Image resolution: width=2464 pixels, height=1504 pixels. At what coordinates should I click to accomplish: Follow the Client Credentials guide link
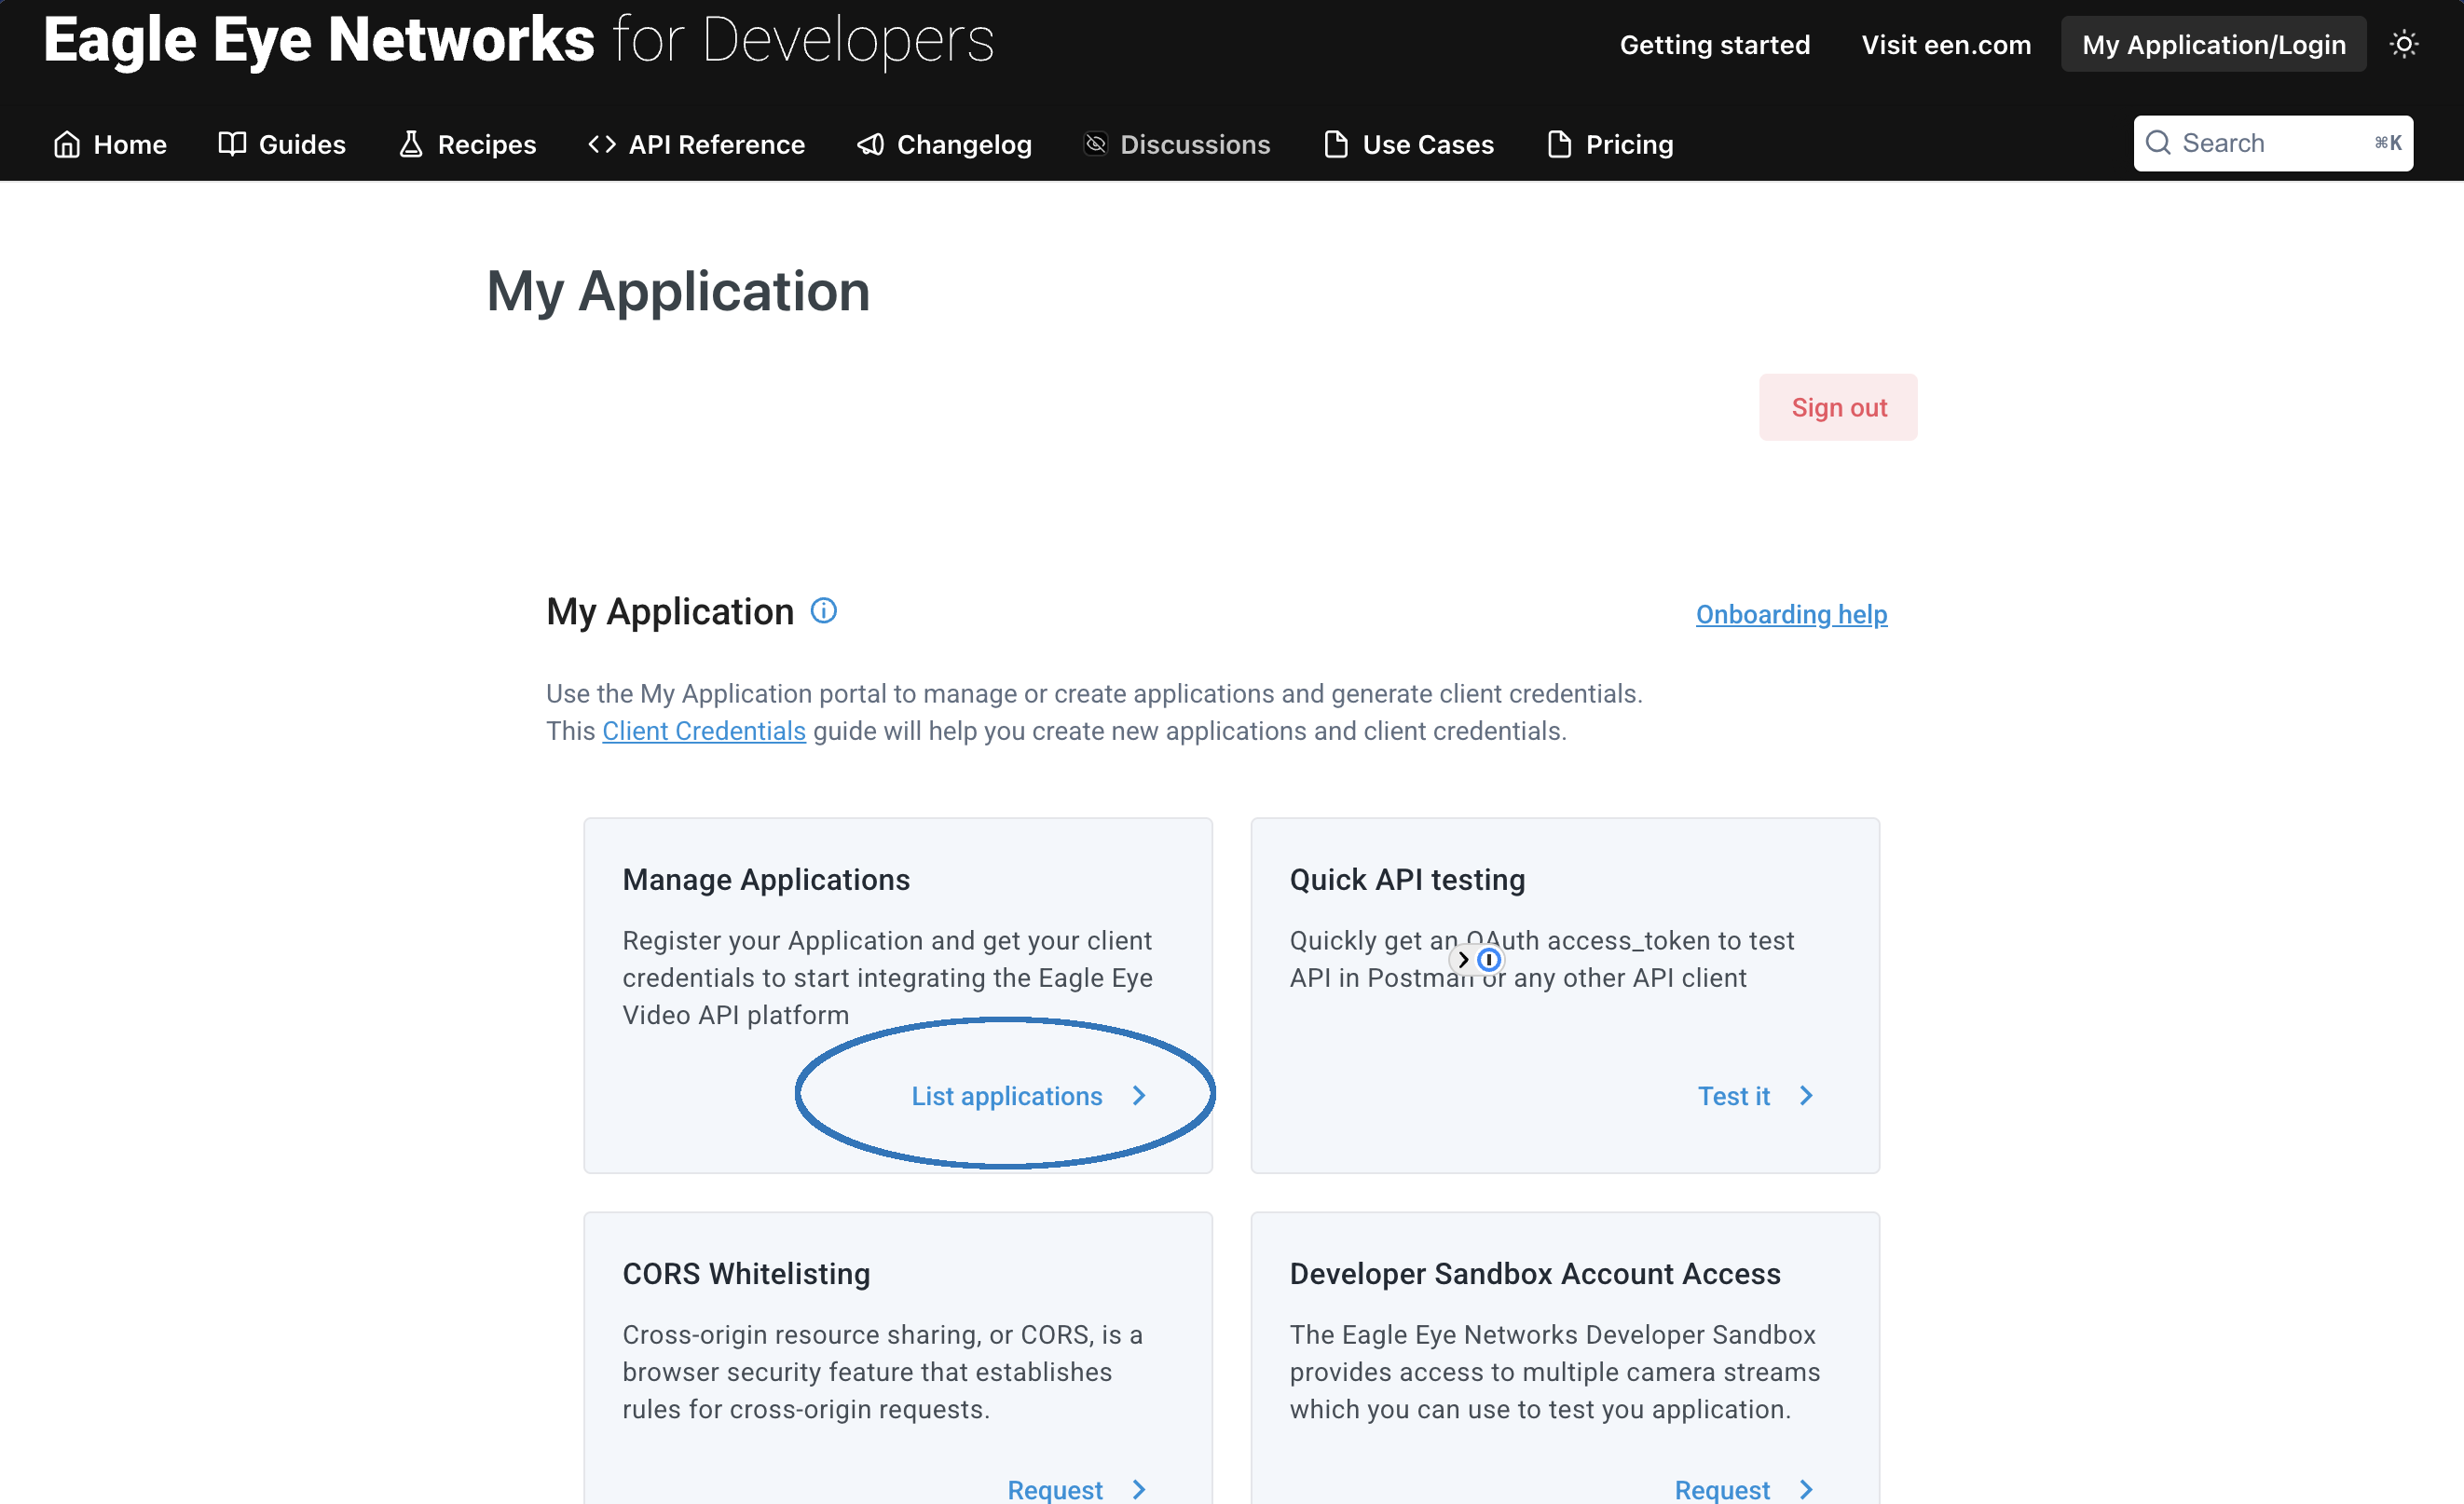coord(703,731)
